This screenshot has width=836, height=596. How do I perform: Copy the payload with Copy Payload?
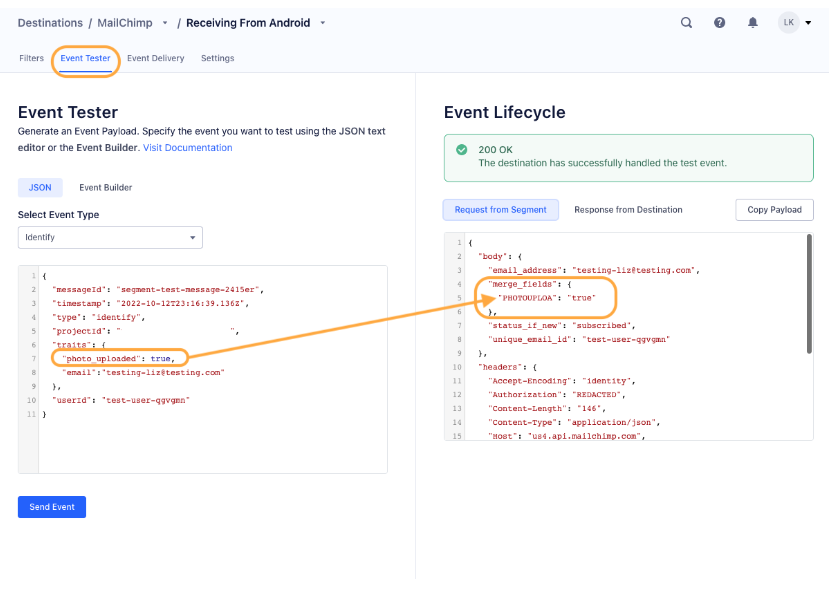point(774,209)
